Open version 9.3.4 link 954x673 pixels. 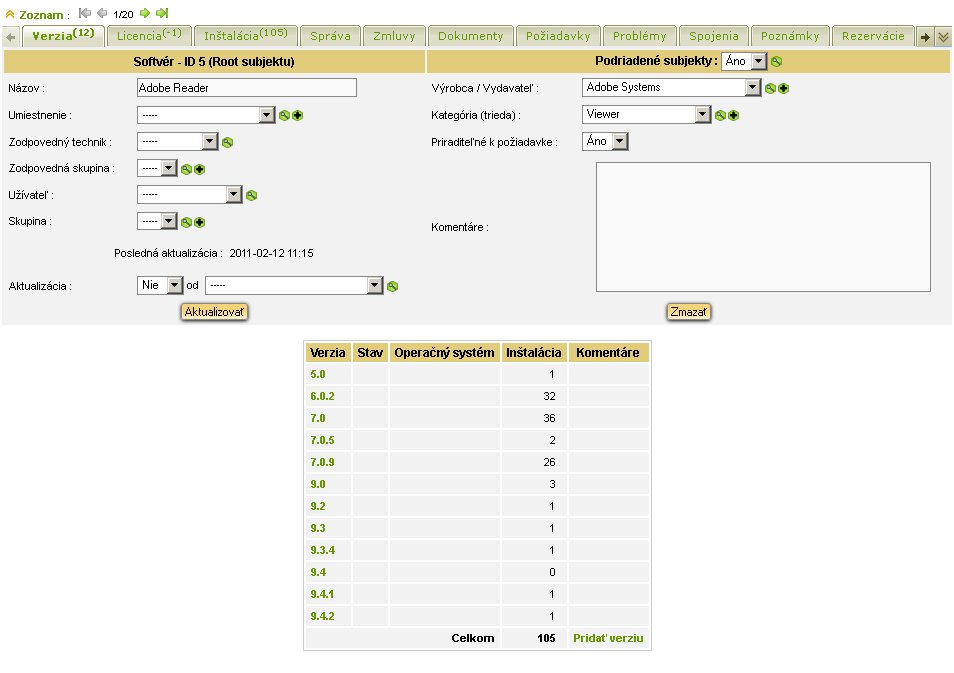322,550
